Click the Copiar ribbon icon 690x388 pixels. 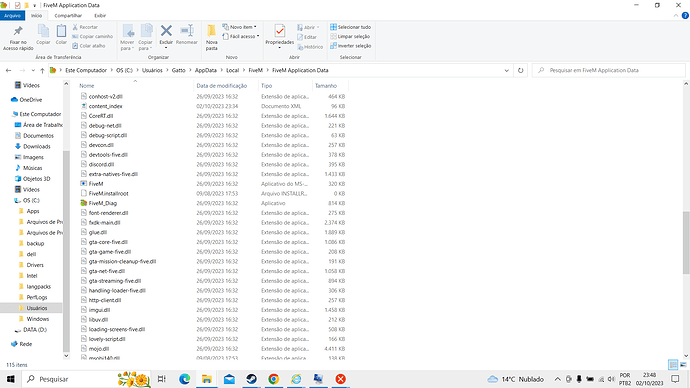click(x=43, y=34)
